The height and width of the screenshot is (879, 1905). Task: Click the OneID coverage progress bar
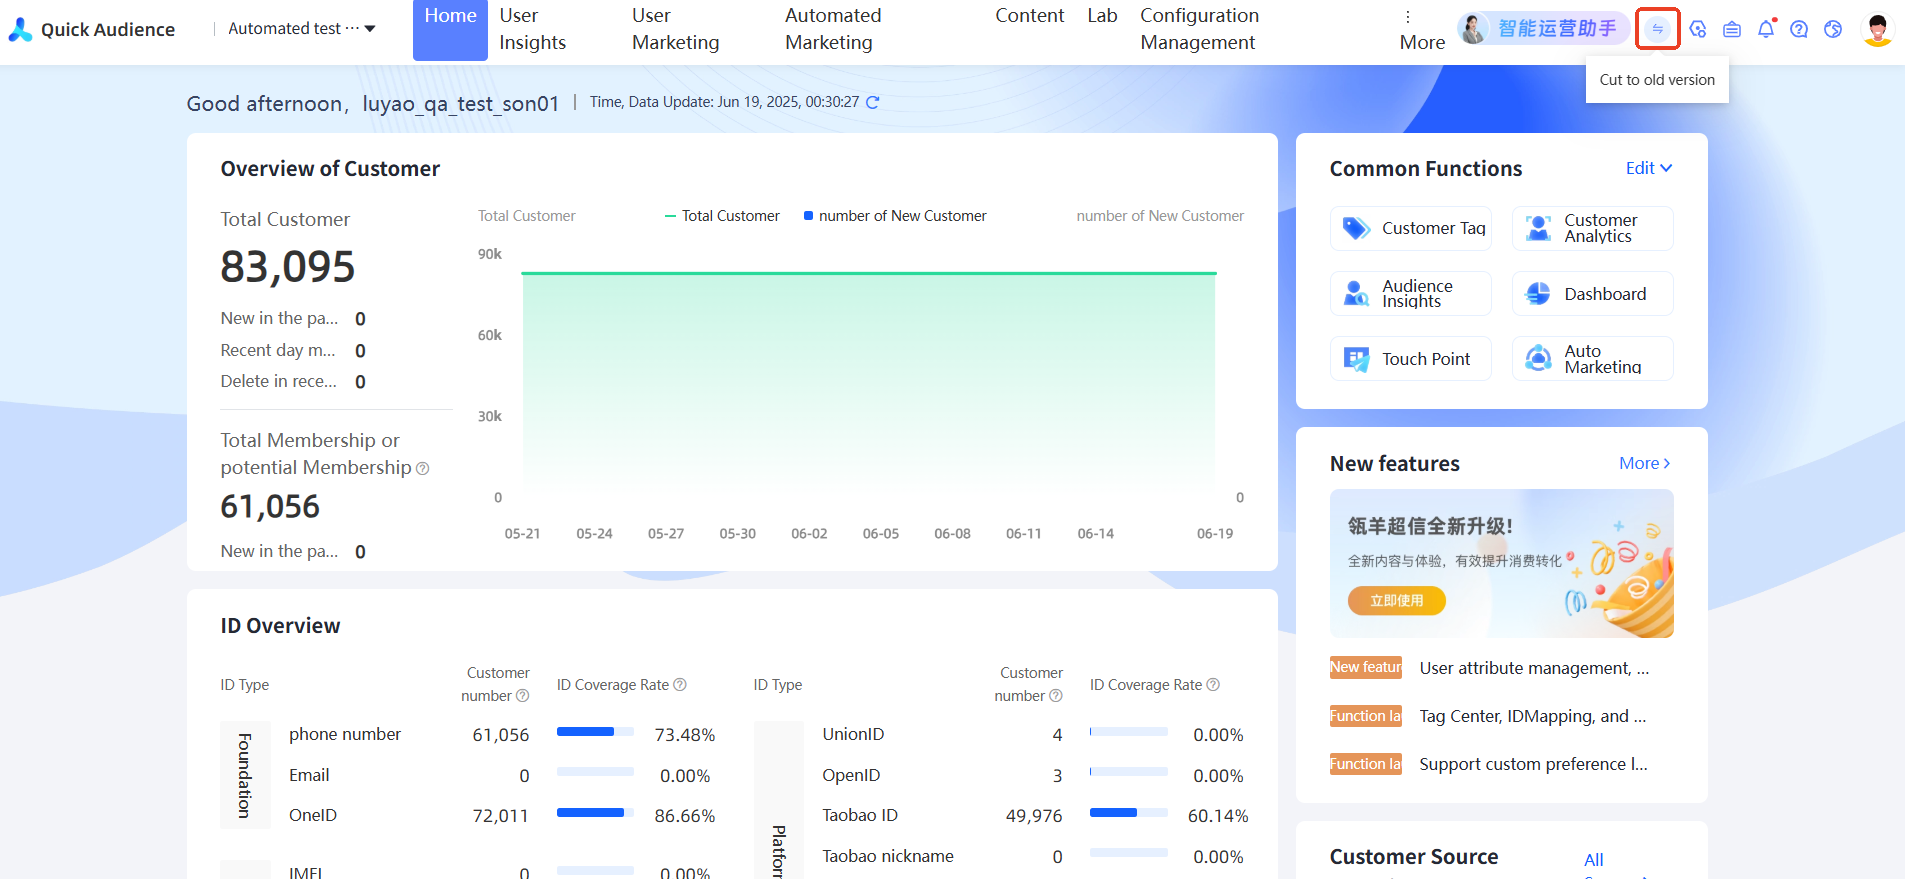tap(595, 813)
